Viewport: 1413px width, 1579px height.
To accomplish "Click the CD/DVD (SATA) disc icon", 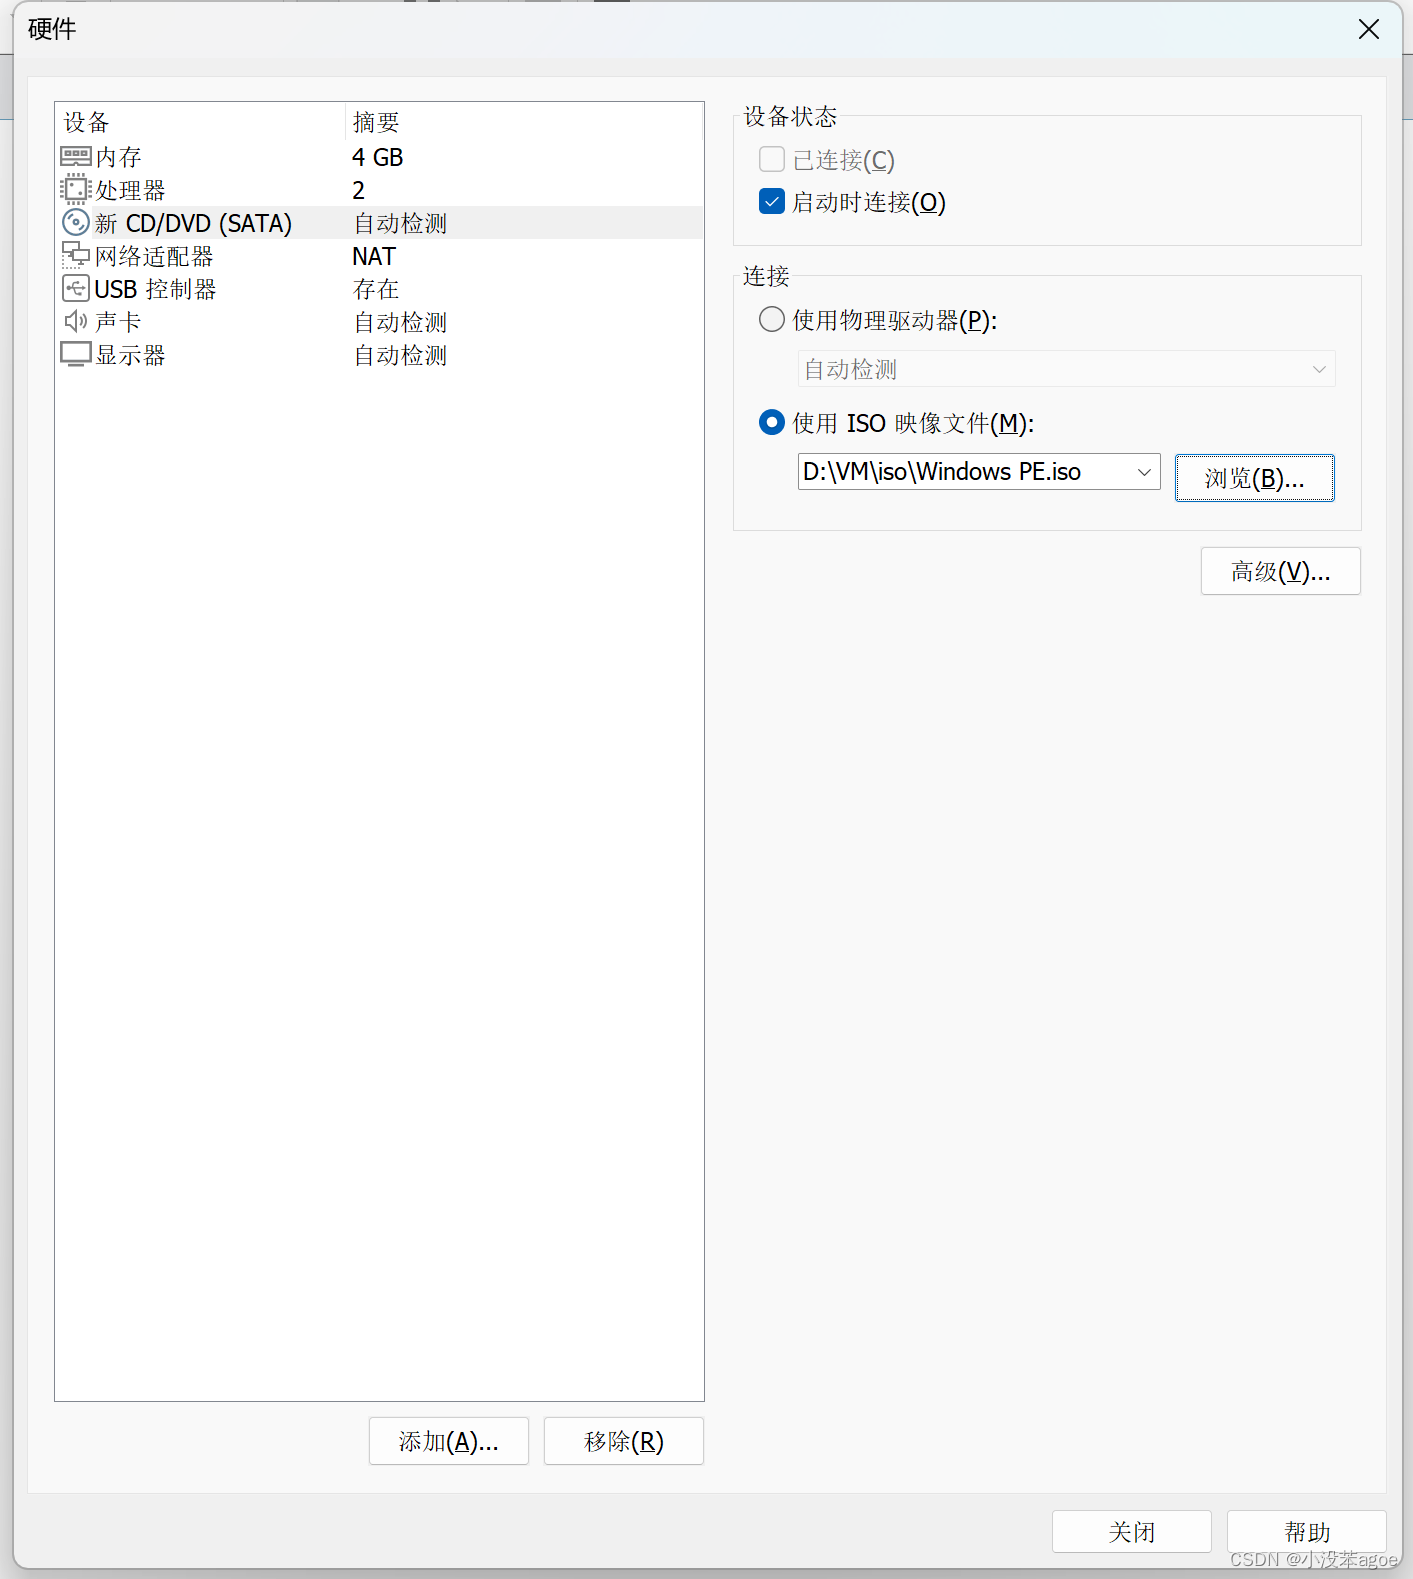I will pyautogui.click(x=76, y=222).
